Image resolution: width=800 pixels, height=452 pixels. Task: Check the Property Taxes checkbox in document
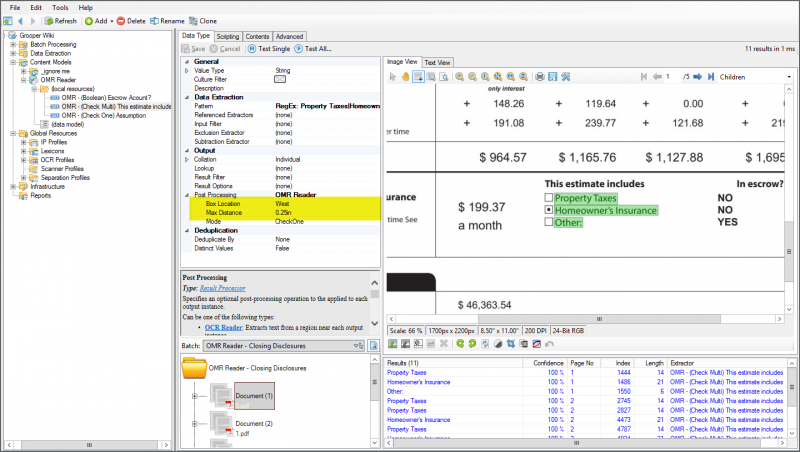pyautogui.click(x=549, y=198)
